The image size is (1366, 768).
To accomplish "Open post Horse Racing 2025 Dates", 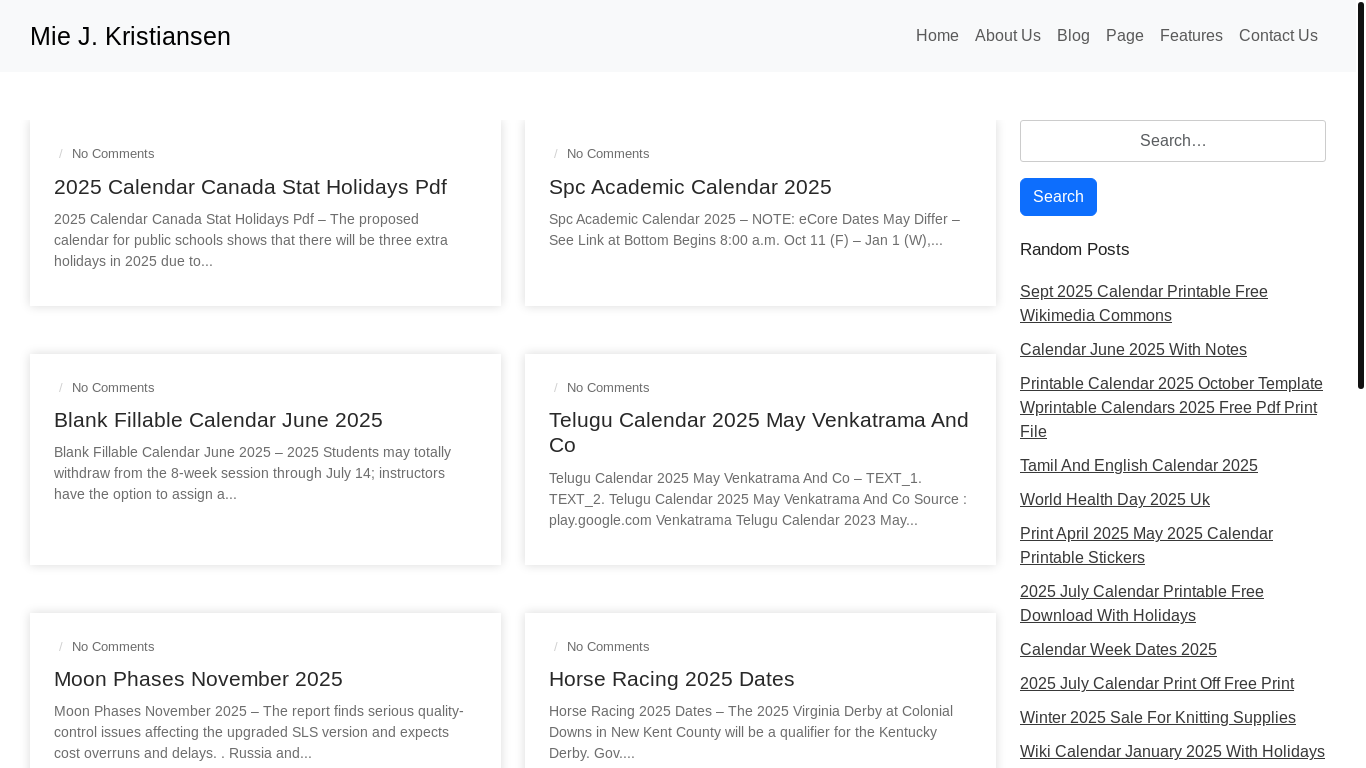I will coord(671,679).
